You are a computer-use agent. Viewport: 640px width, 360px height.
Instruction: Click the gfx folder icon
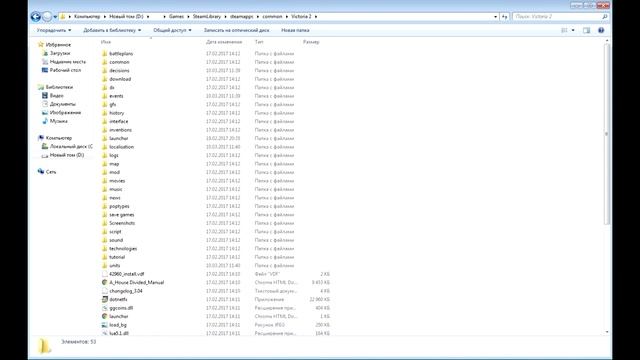point(104,104)
